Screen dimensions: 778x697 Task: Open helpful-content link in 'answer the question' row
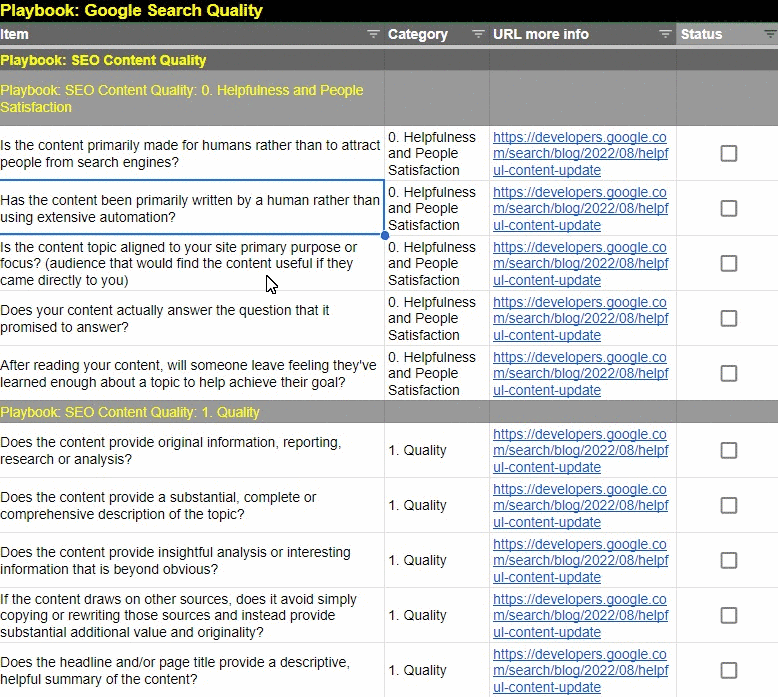coord(581,318)
